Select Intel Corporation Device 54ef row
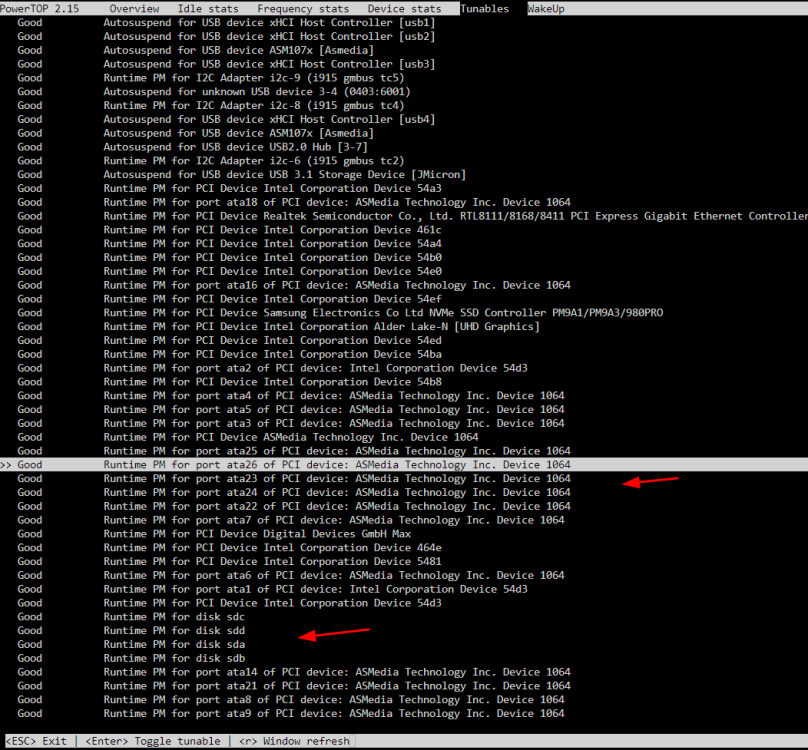The image size is (808, 750). click(404, 299)
